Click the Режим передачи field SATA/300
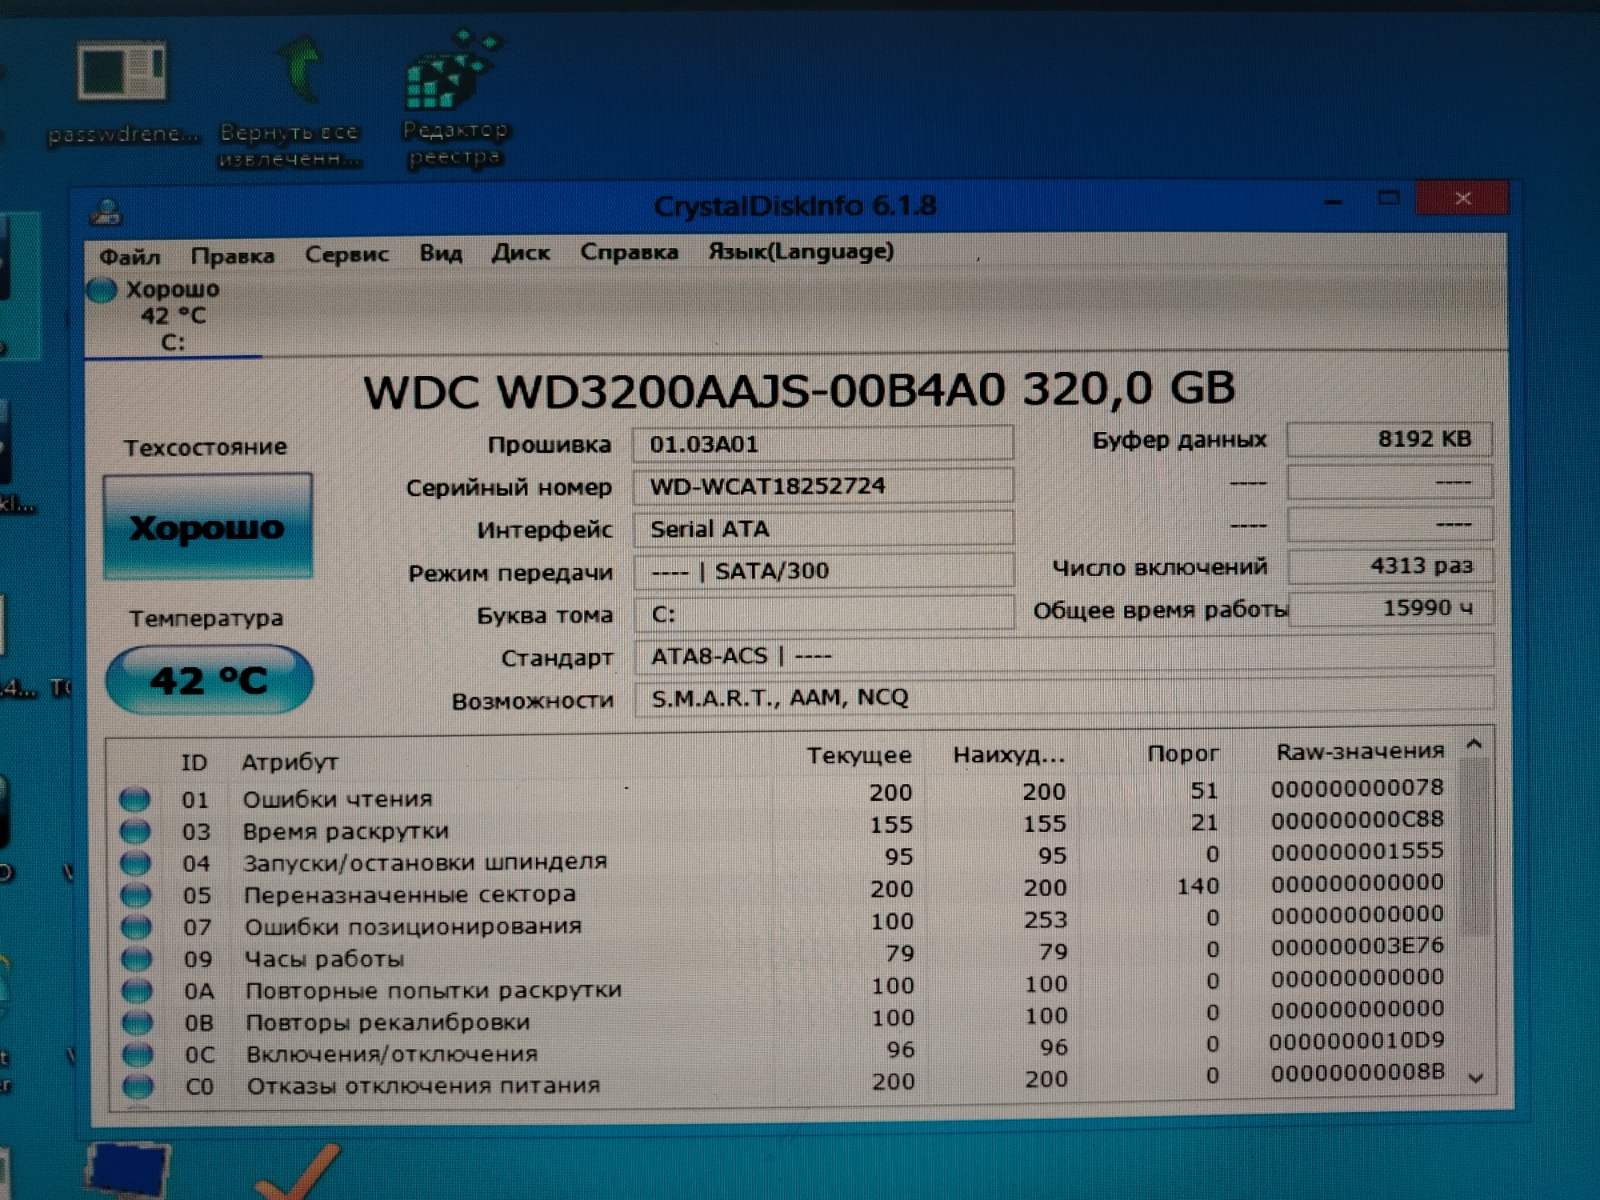The image size is (1600, 1200). pyautogui.click(x=824, y=571)
